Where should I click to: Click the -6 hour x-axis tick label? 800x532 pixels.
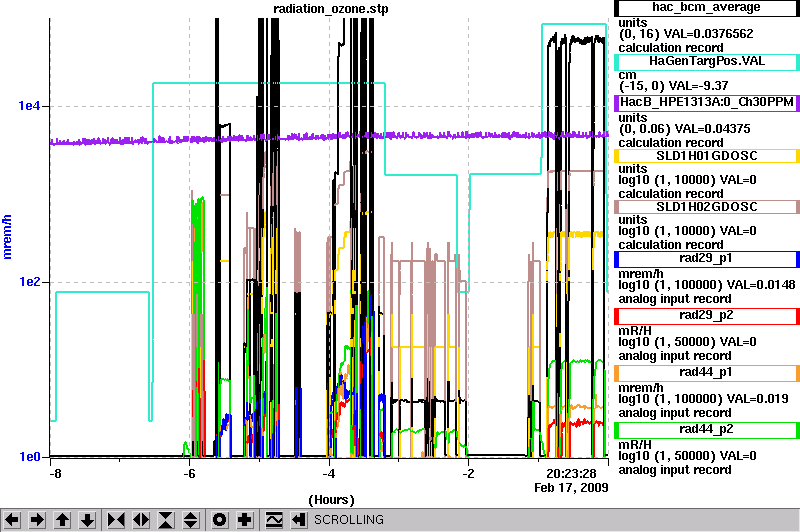(189, 473)
